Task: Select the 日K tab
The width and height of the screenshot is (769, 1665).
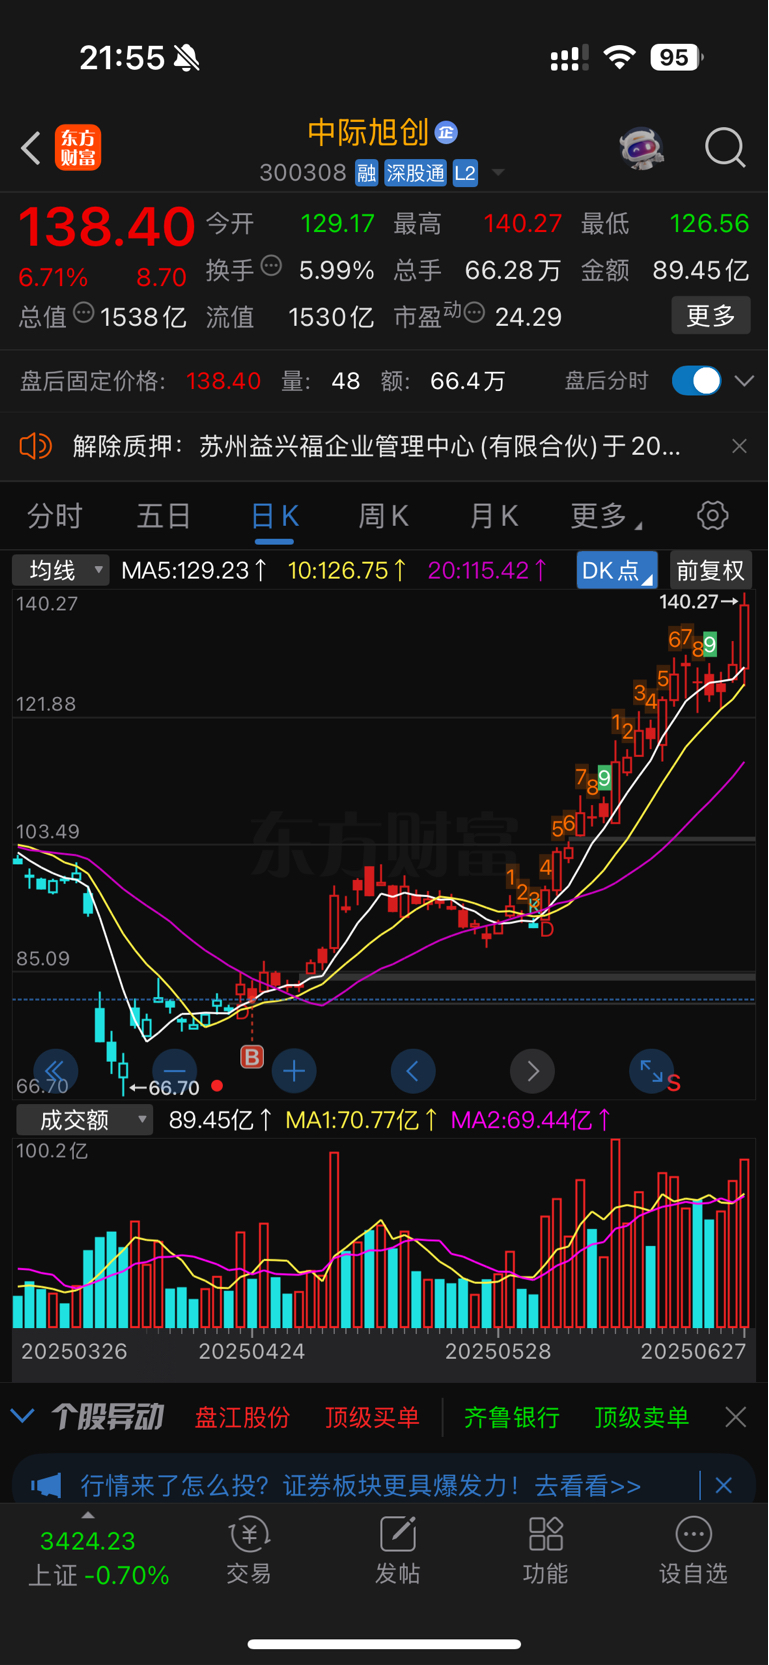Action: 274,517
